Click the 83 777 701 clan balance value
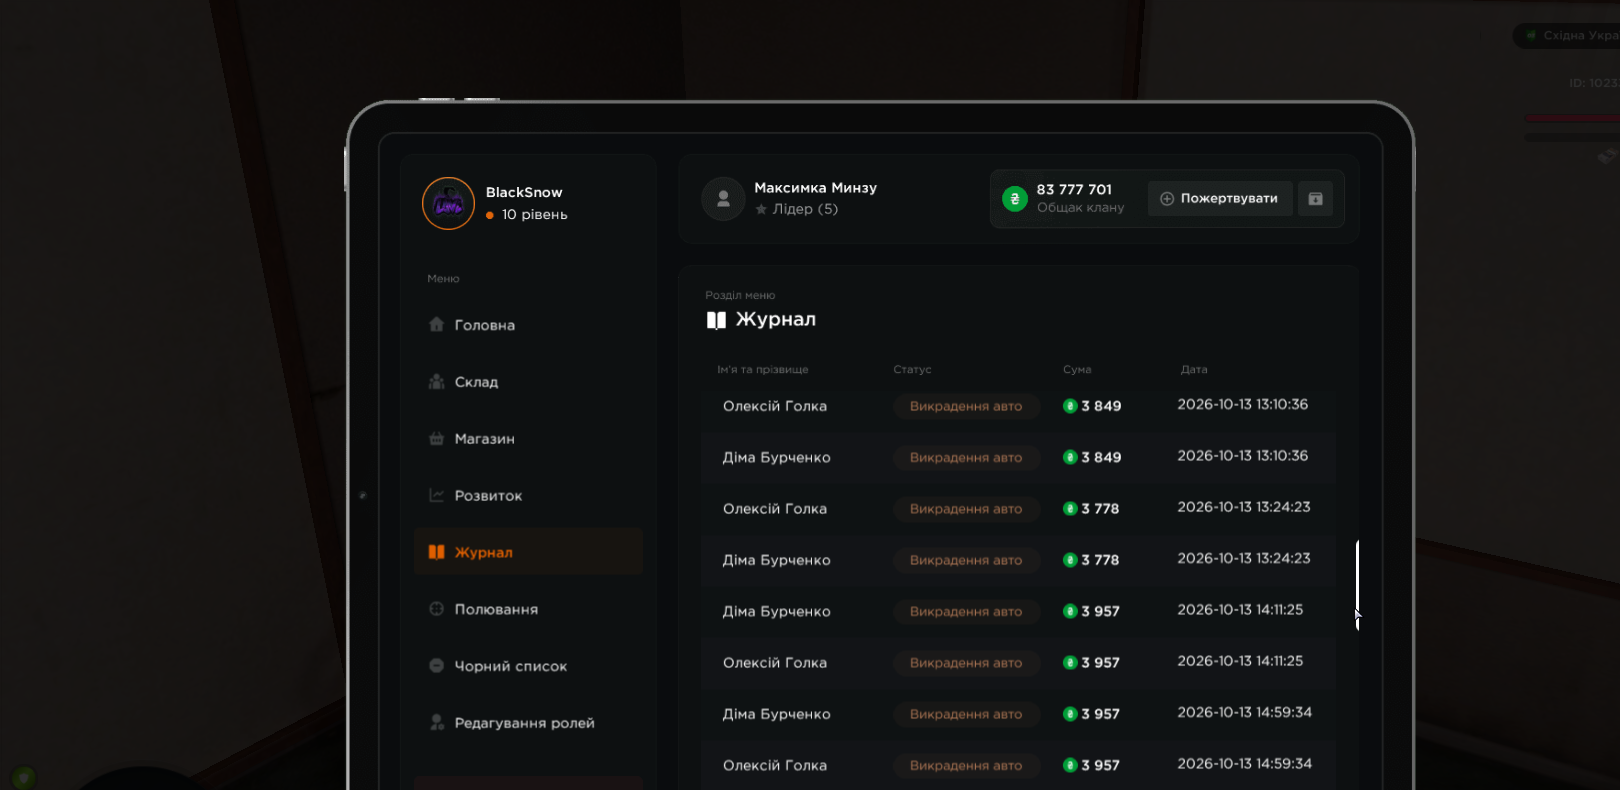This screenshot has height=790, width=1620. [x=1074, y=189]
